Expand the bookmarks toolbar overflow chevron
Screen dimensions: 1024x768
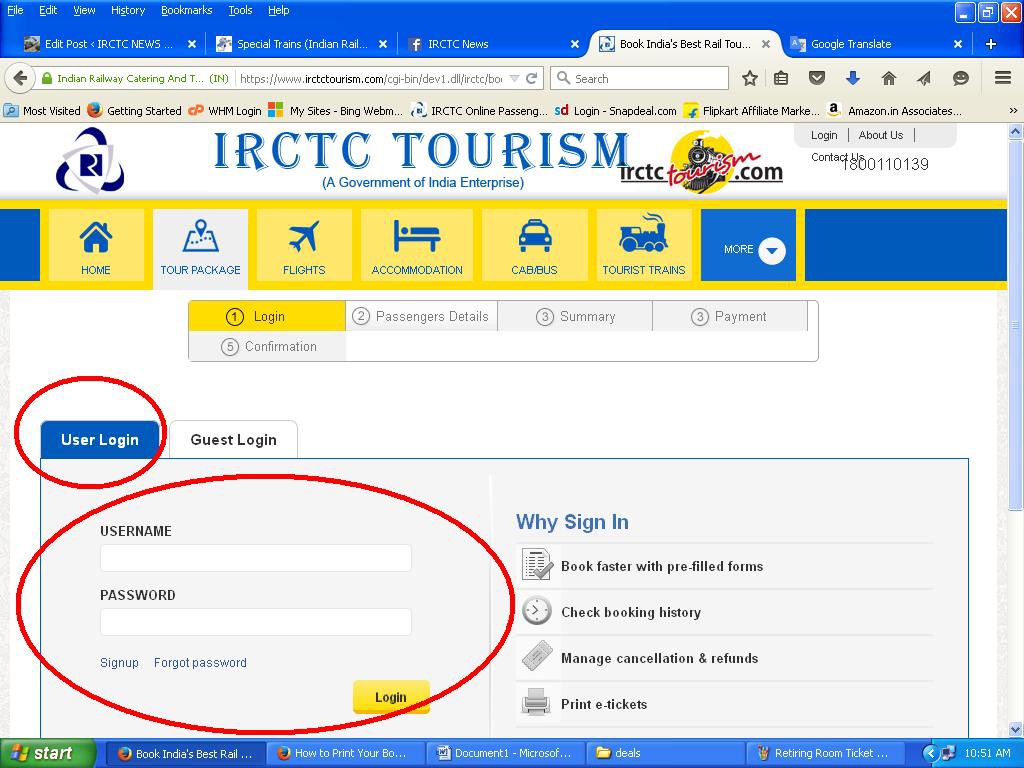point(1011,110)
